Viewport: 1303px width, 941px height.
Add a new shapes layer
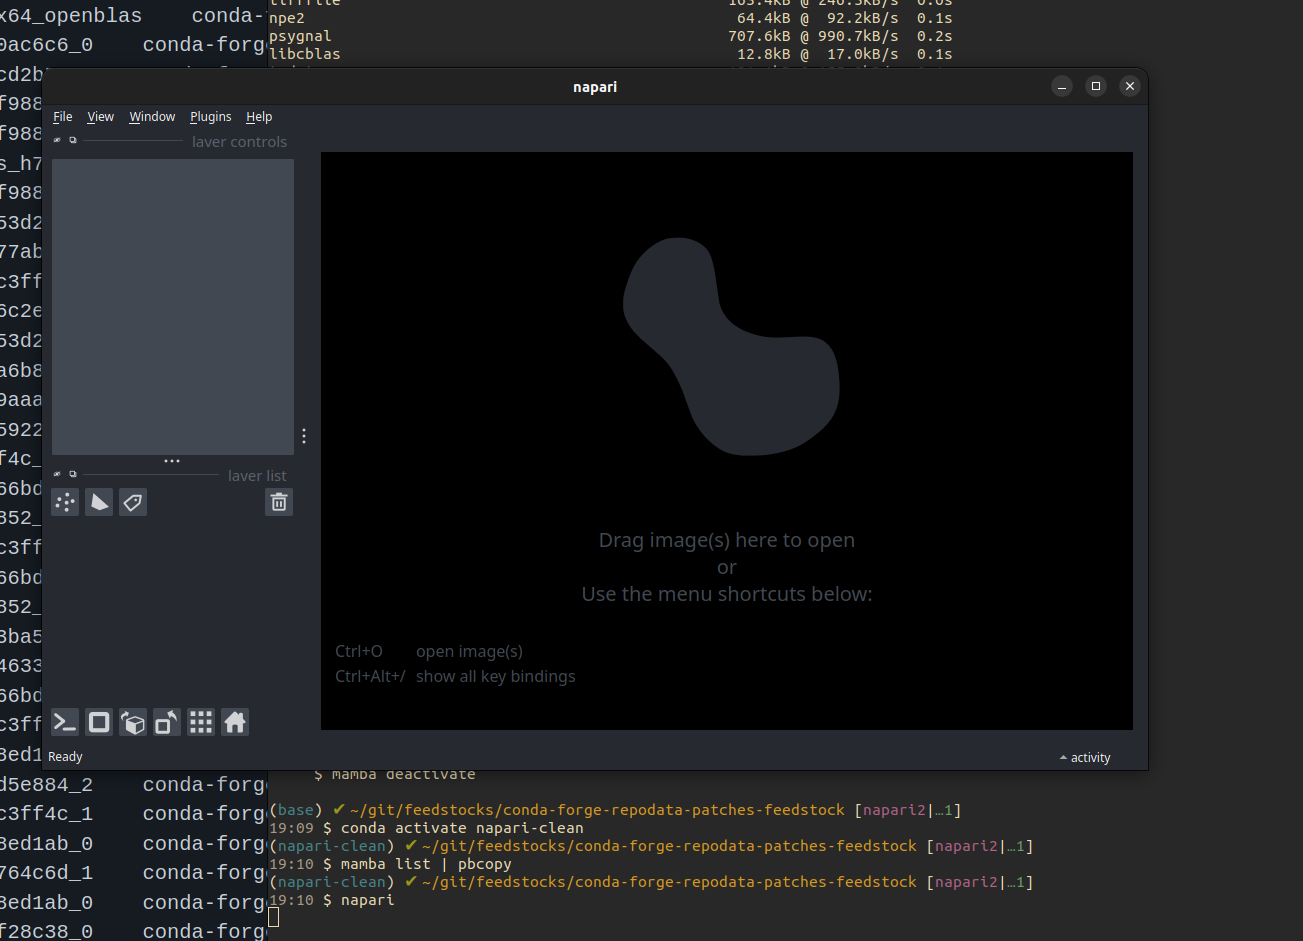pos(99,502)
